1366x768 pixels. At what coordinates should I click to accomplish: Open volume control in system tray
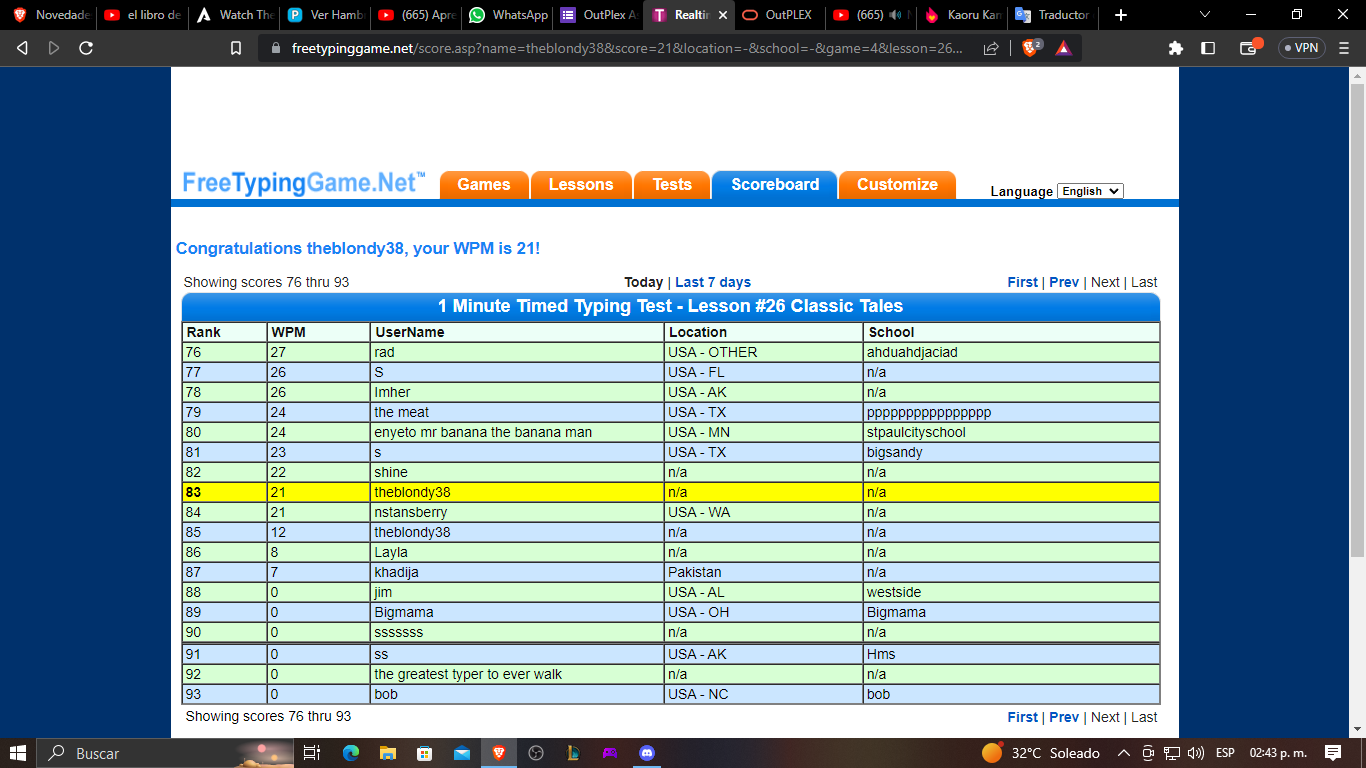click(1196, 753)
